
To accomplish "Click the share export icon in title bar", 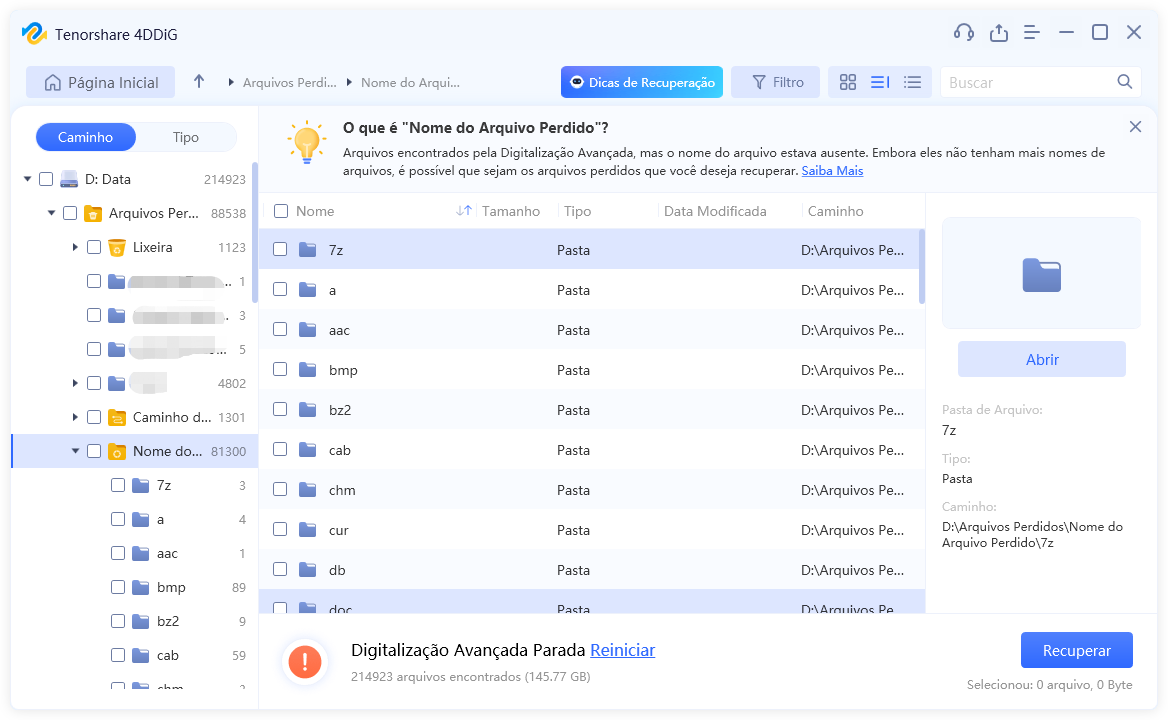I will click(x=998, y=32).
